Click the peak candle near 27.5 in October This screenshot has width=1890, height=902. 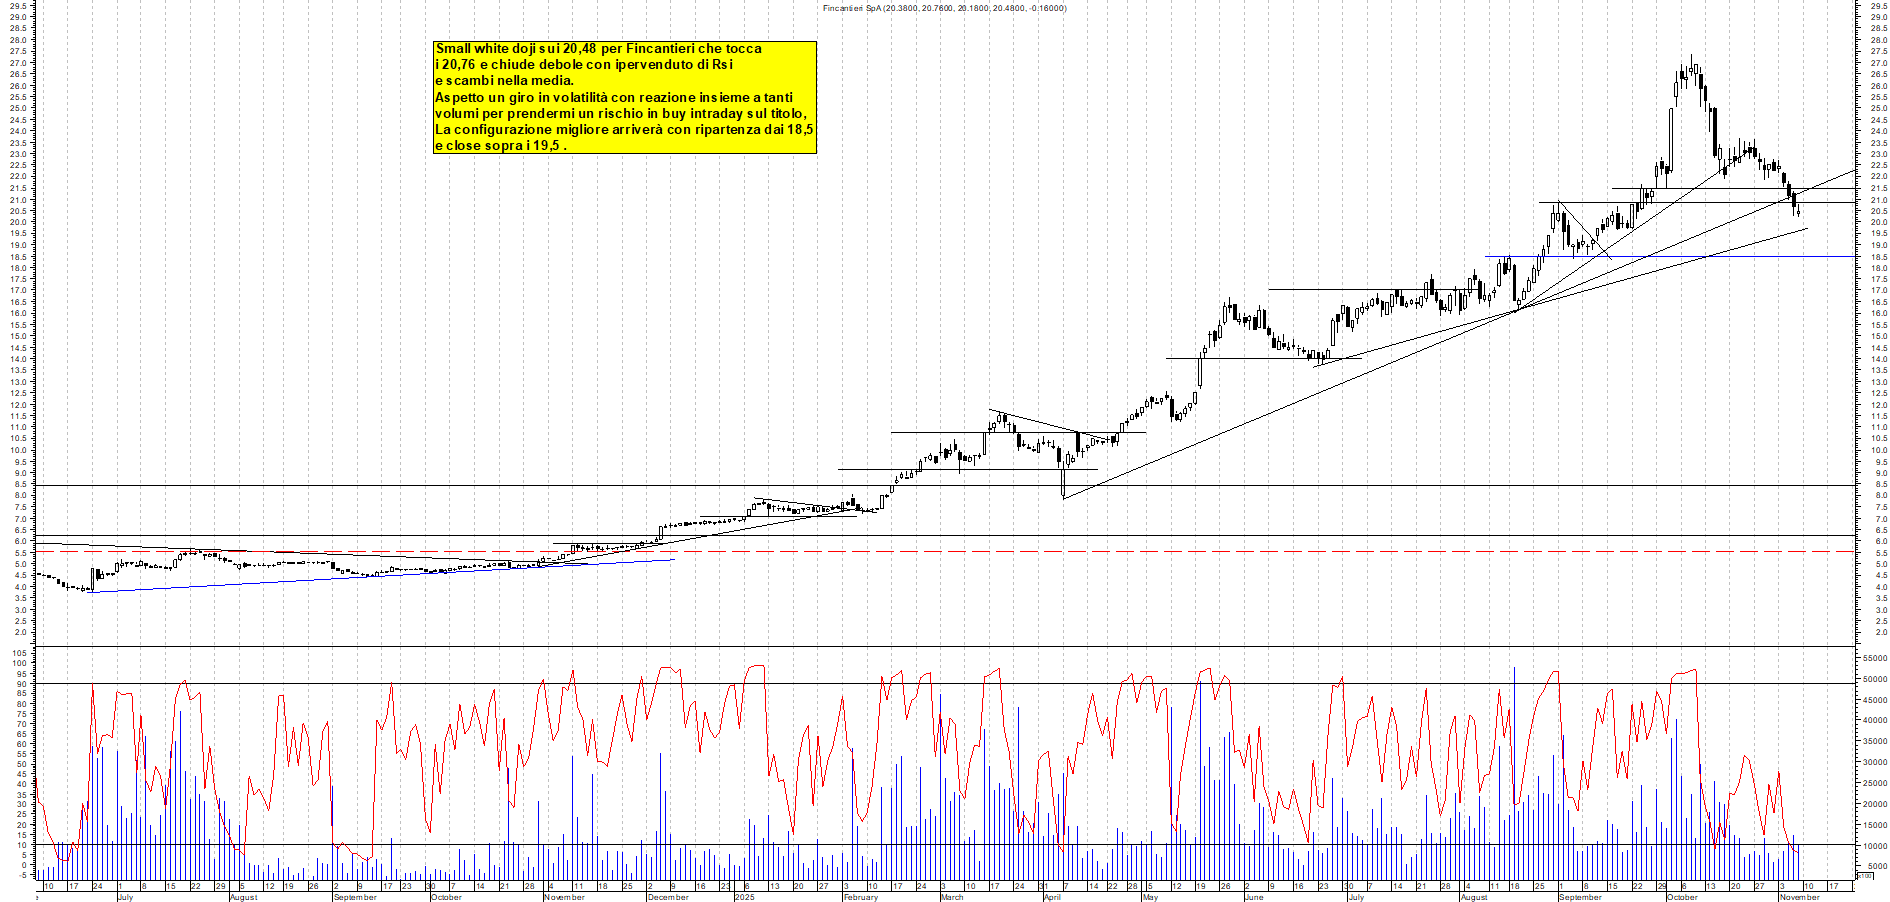(1690, 70)
